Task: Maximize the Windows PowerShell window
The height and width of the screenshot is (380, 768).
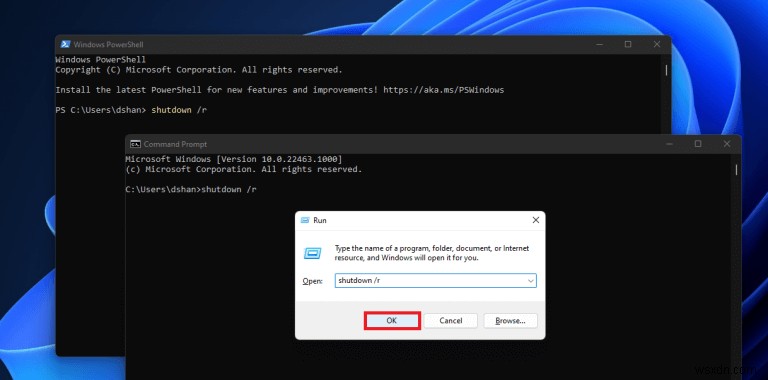Action: (x=628, y=45)
